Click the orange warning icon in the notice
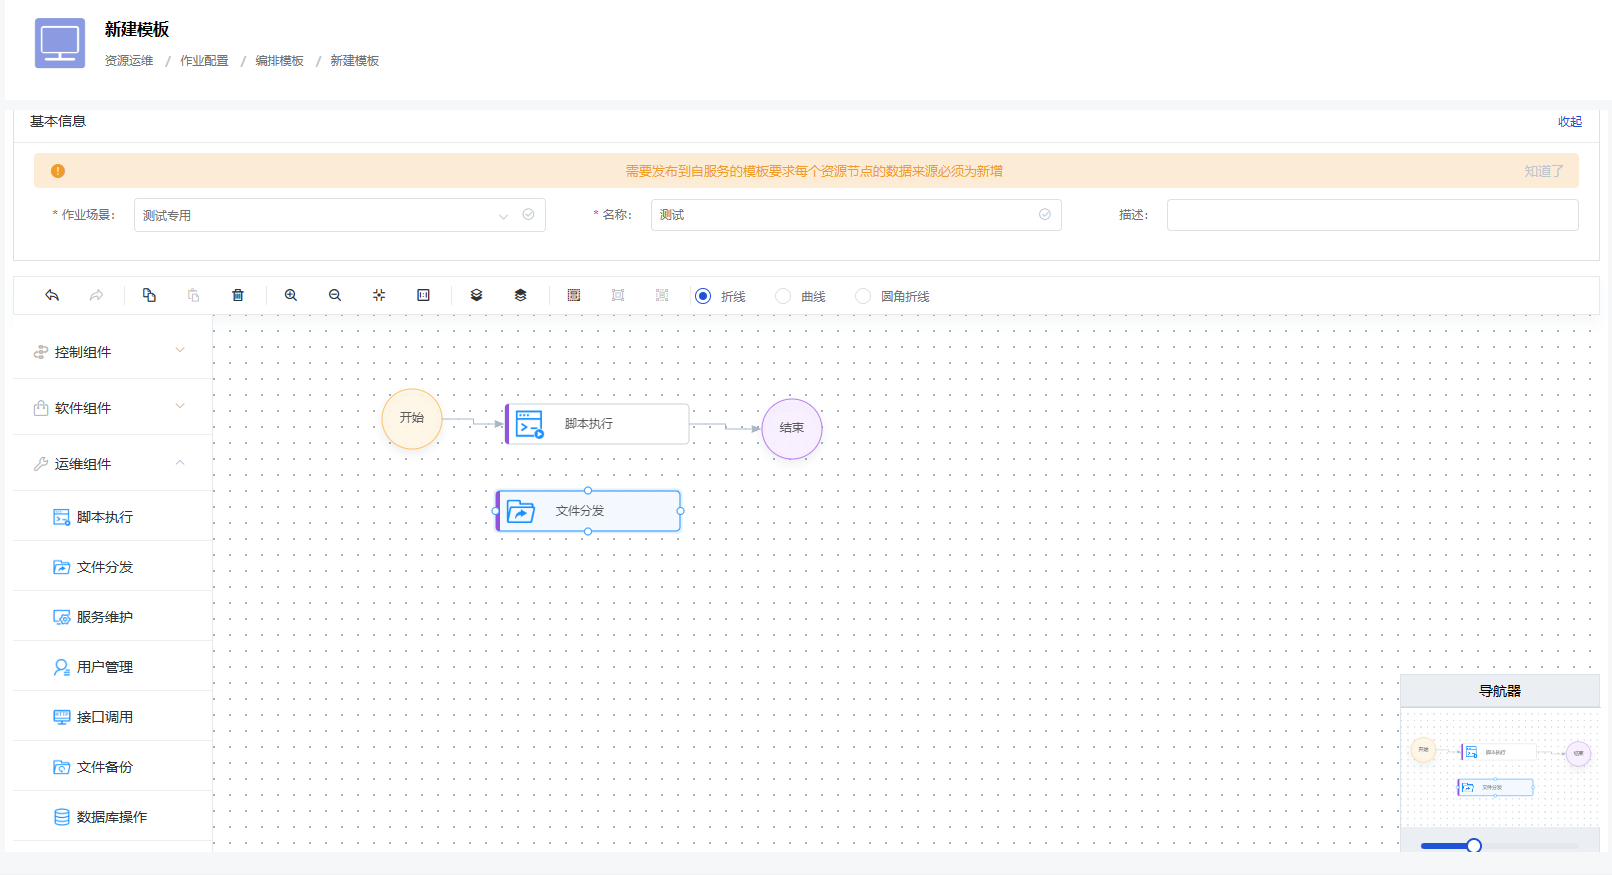1612x875 pixels. pos(58,171)
